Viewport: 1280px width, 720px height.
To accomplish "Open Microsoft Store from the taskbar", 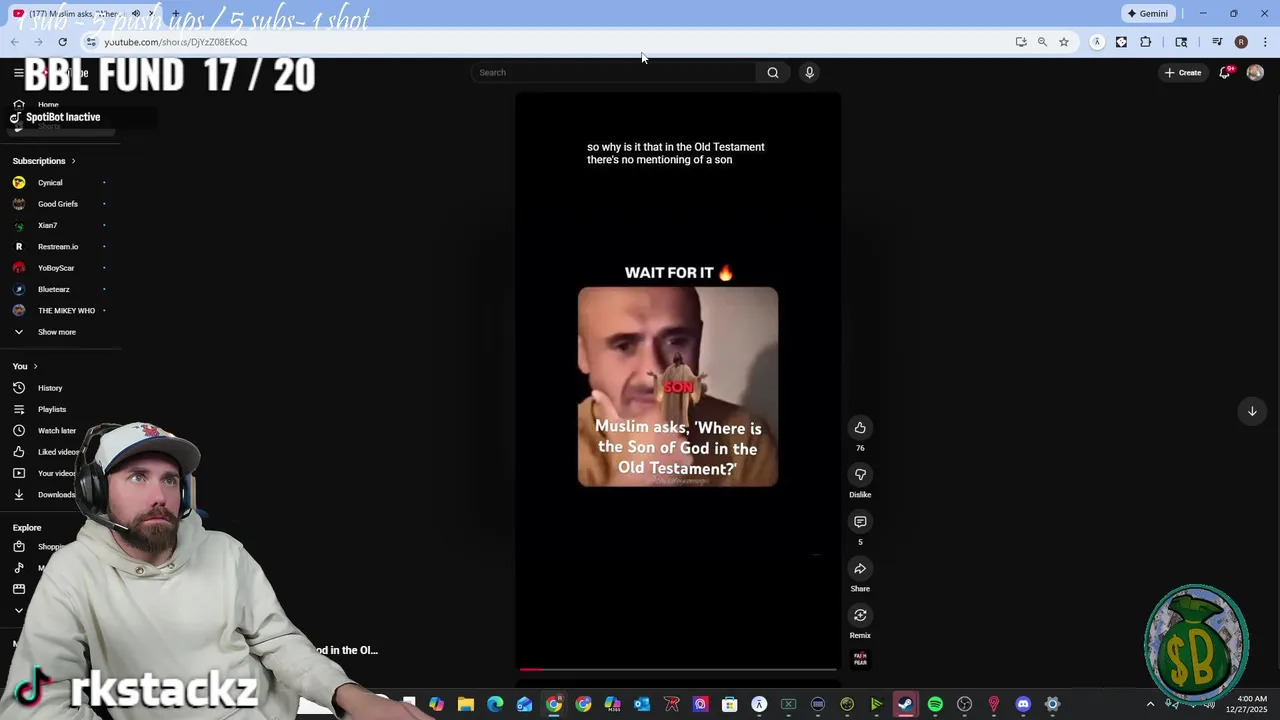I will 730,704.
